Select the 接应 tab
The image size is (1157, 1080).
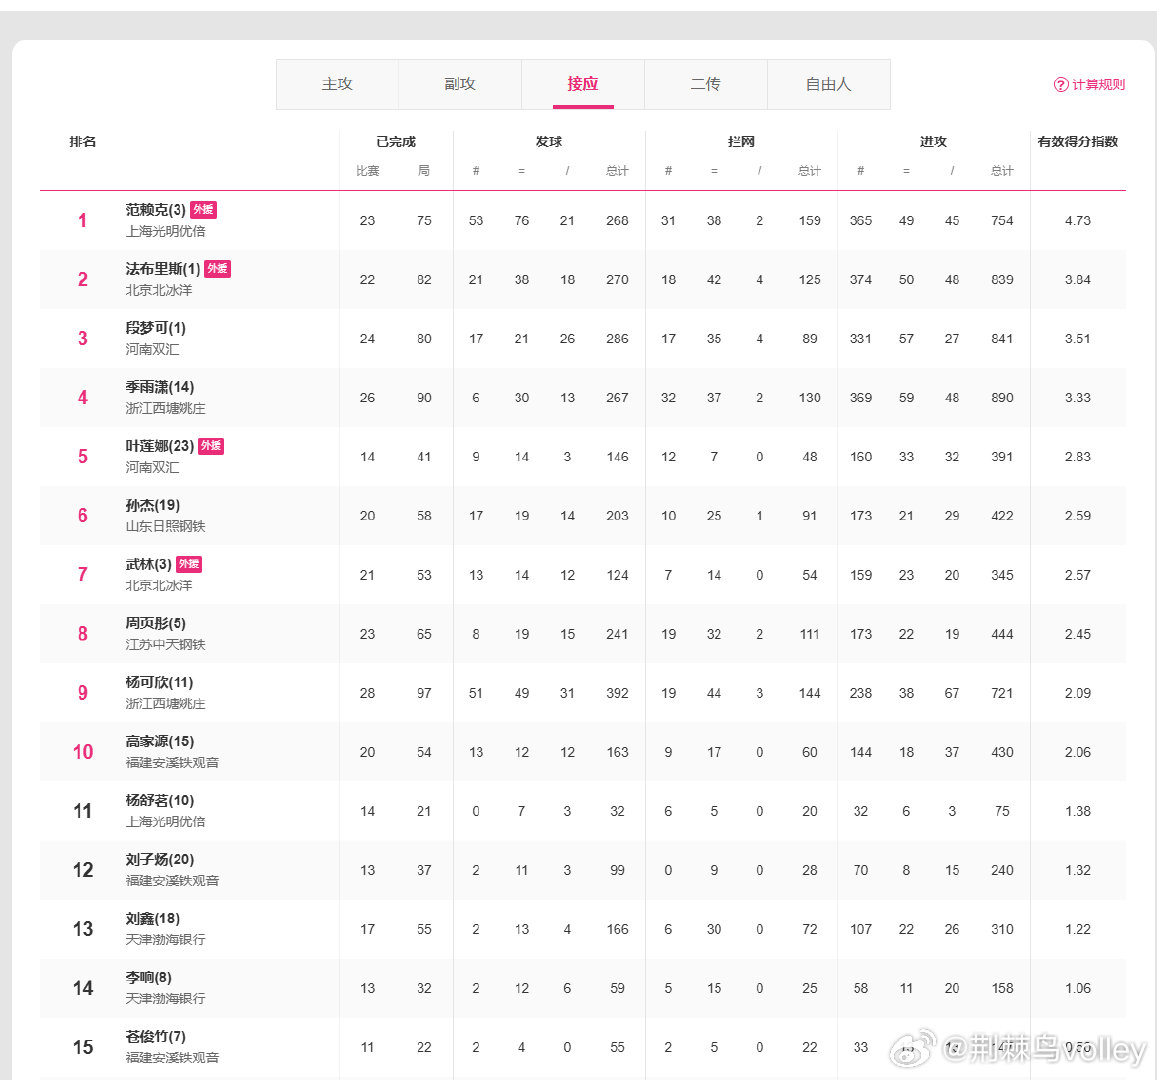(583, 84)
